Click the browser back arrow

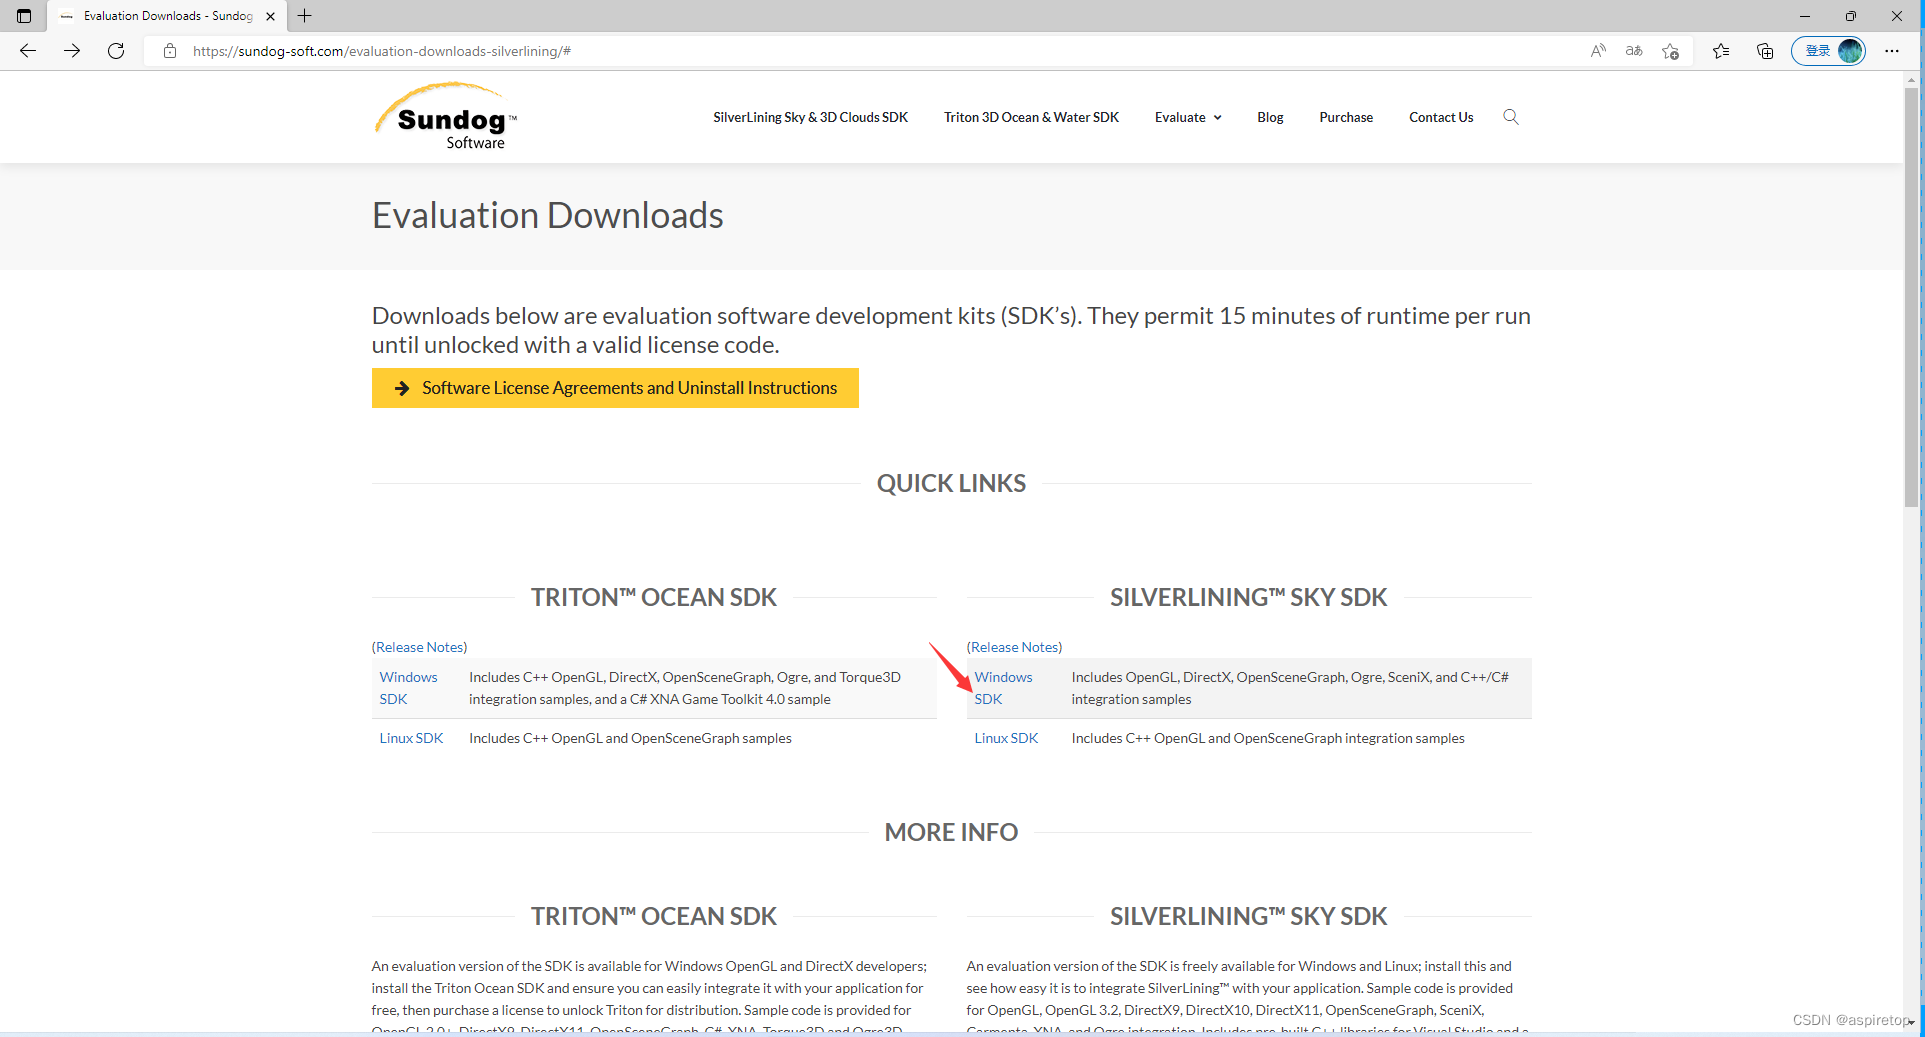[x=28, y=51]
